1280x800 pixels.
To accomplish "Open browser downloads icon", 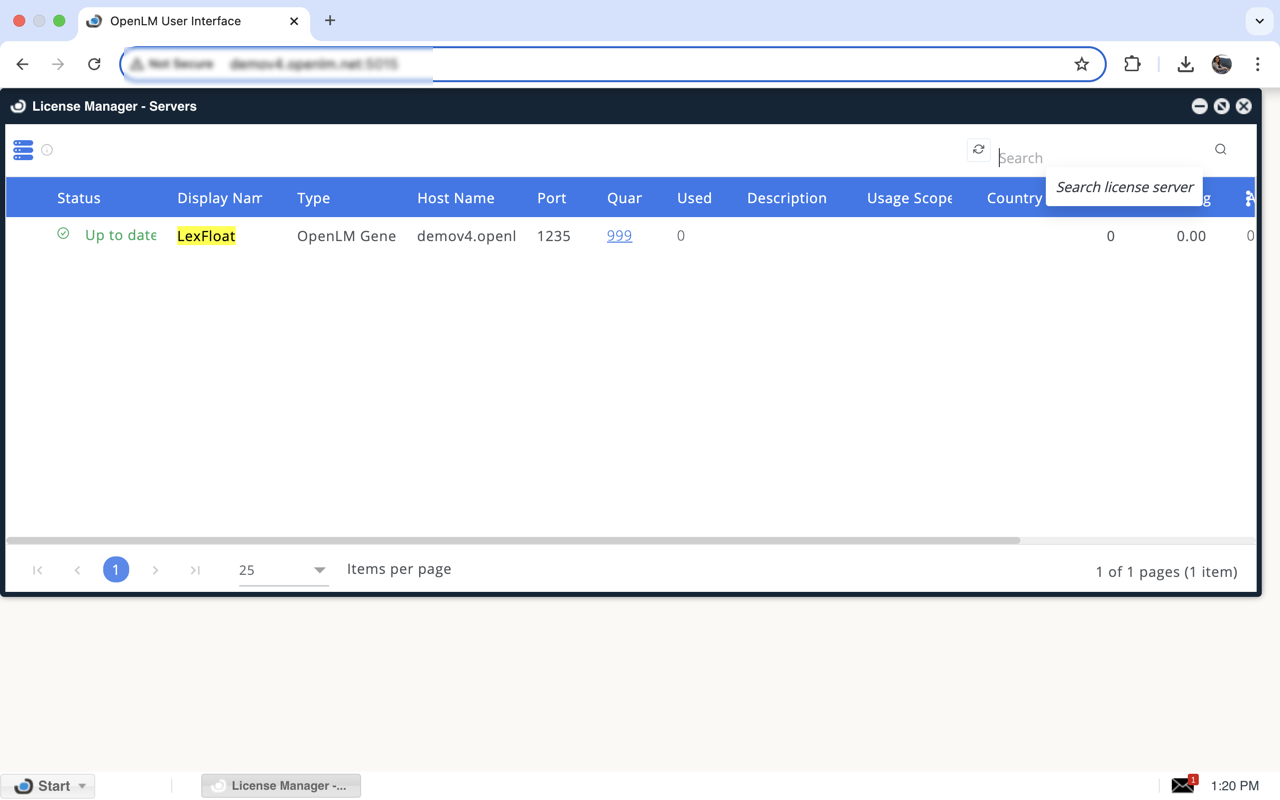I will click(1185, 64).
